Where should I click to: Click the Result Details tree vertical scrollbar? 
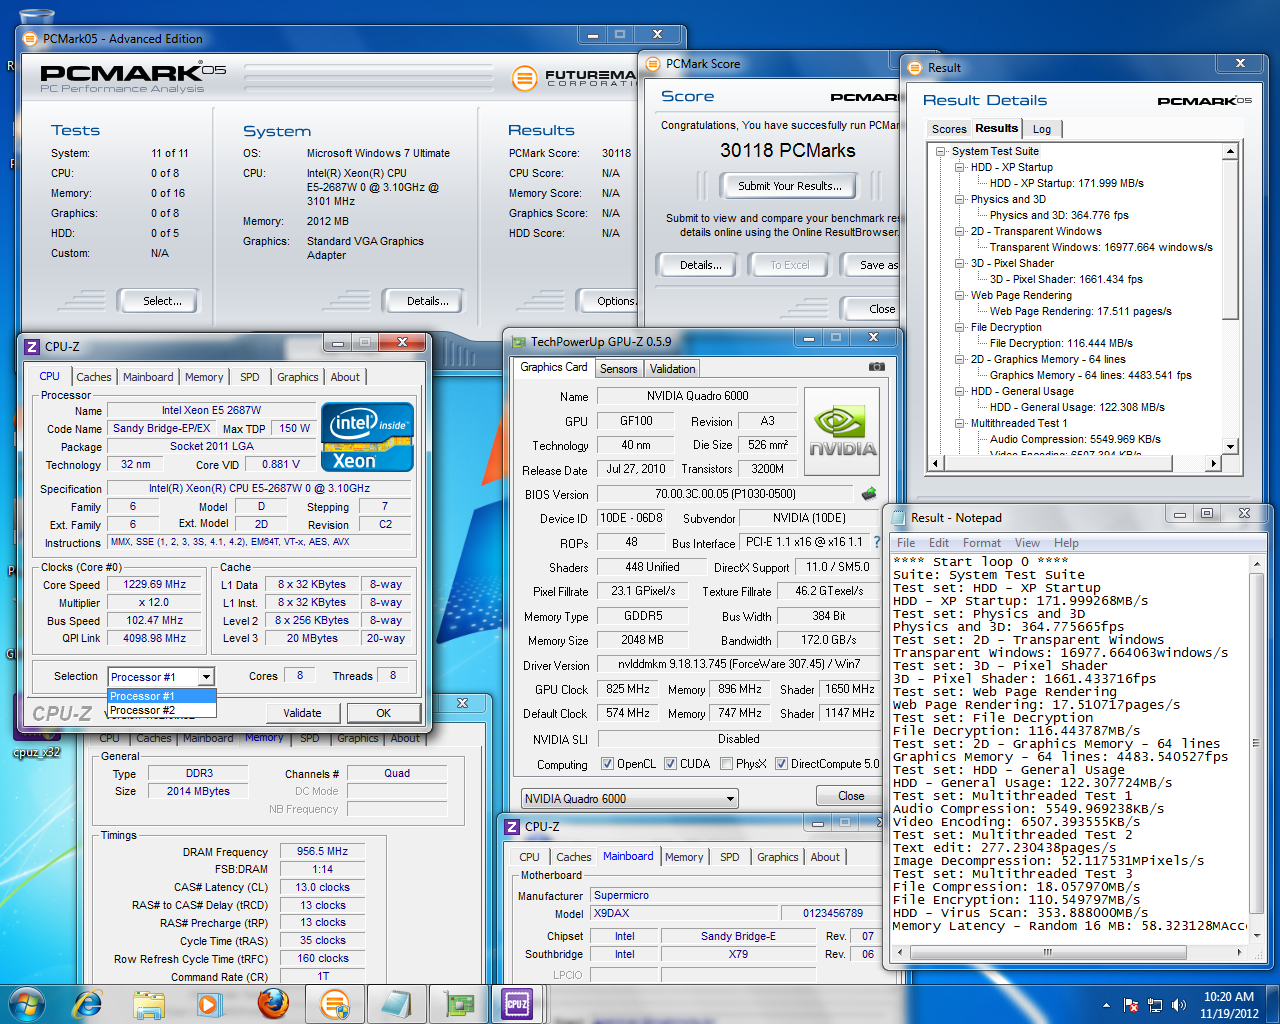click(1230, 299)
